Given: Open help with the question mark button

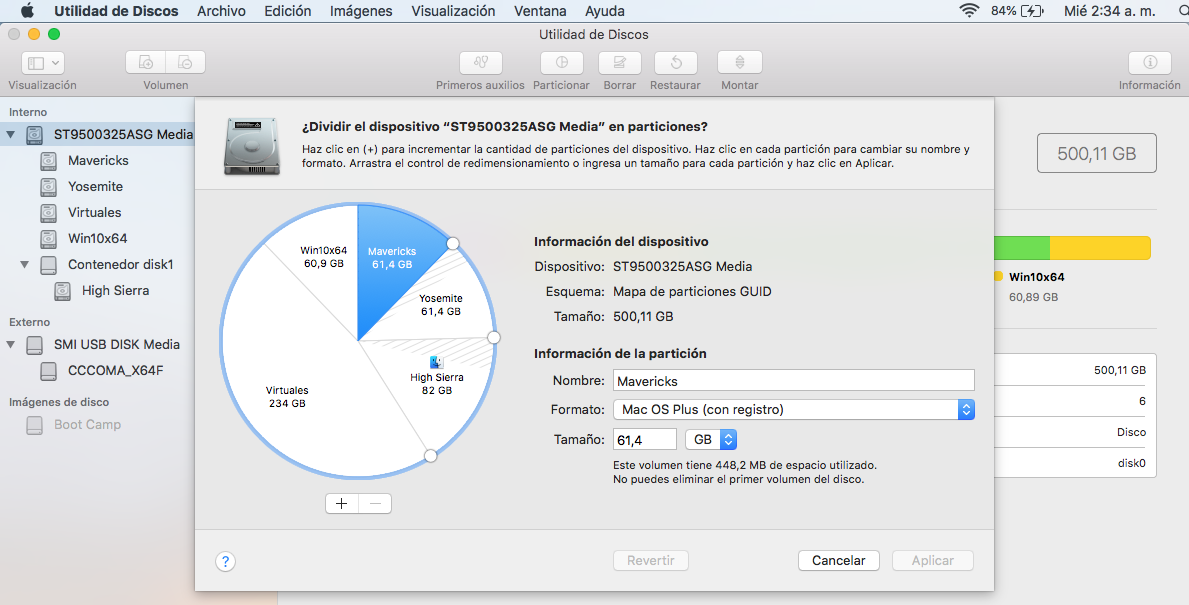Looking at the screenshot, I should [x=225, y=561].
